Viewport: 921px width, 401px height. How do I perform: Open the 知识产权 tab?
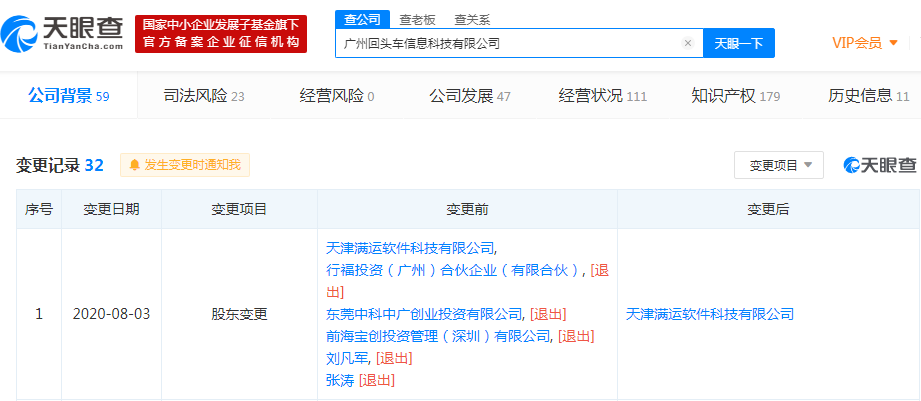click(x=735, y=96)
